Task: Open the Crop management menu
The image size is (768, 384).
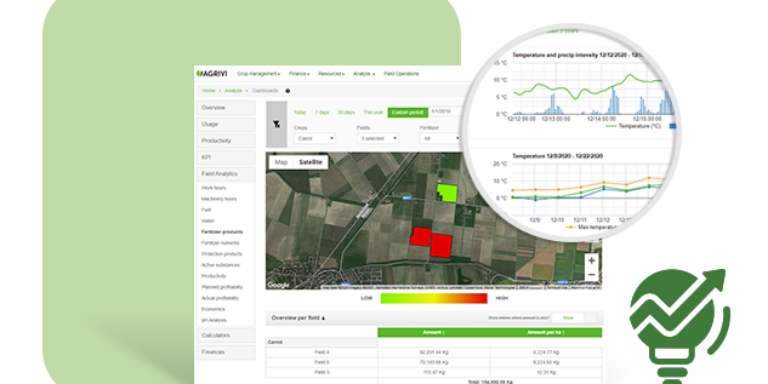Action: click(x=259, y=73)
